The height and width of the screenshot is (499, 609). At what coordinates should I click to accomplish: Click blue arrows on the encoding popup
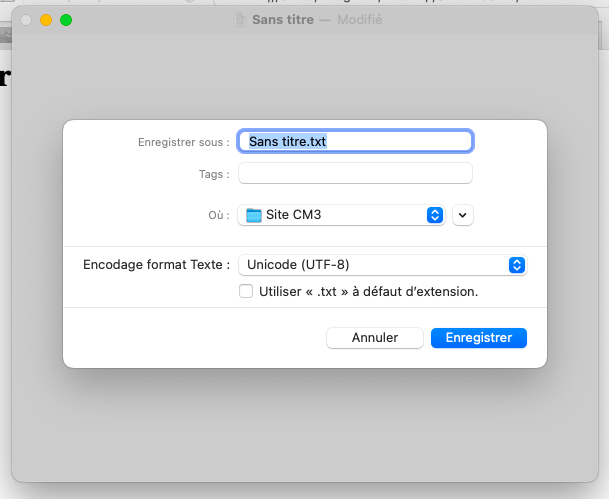pos(516,265)
